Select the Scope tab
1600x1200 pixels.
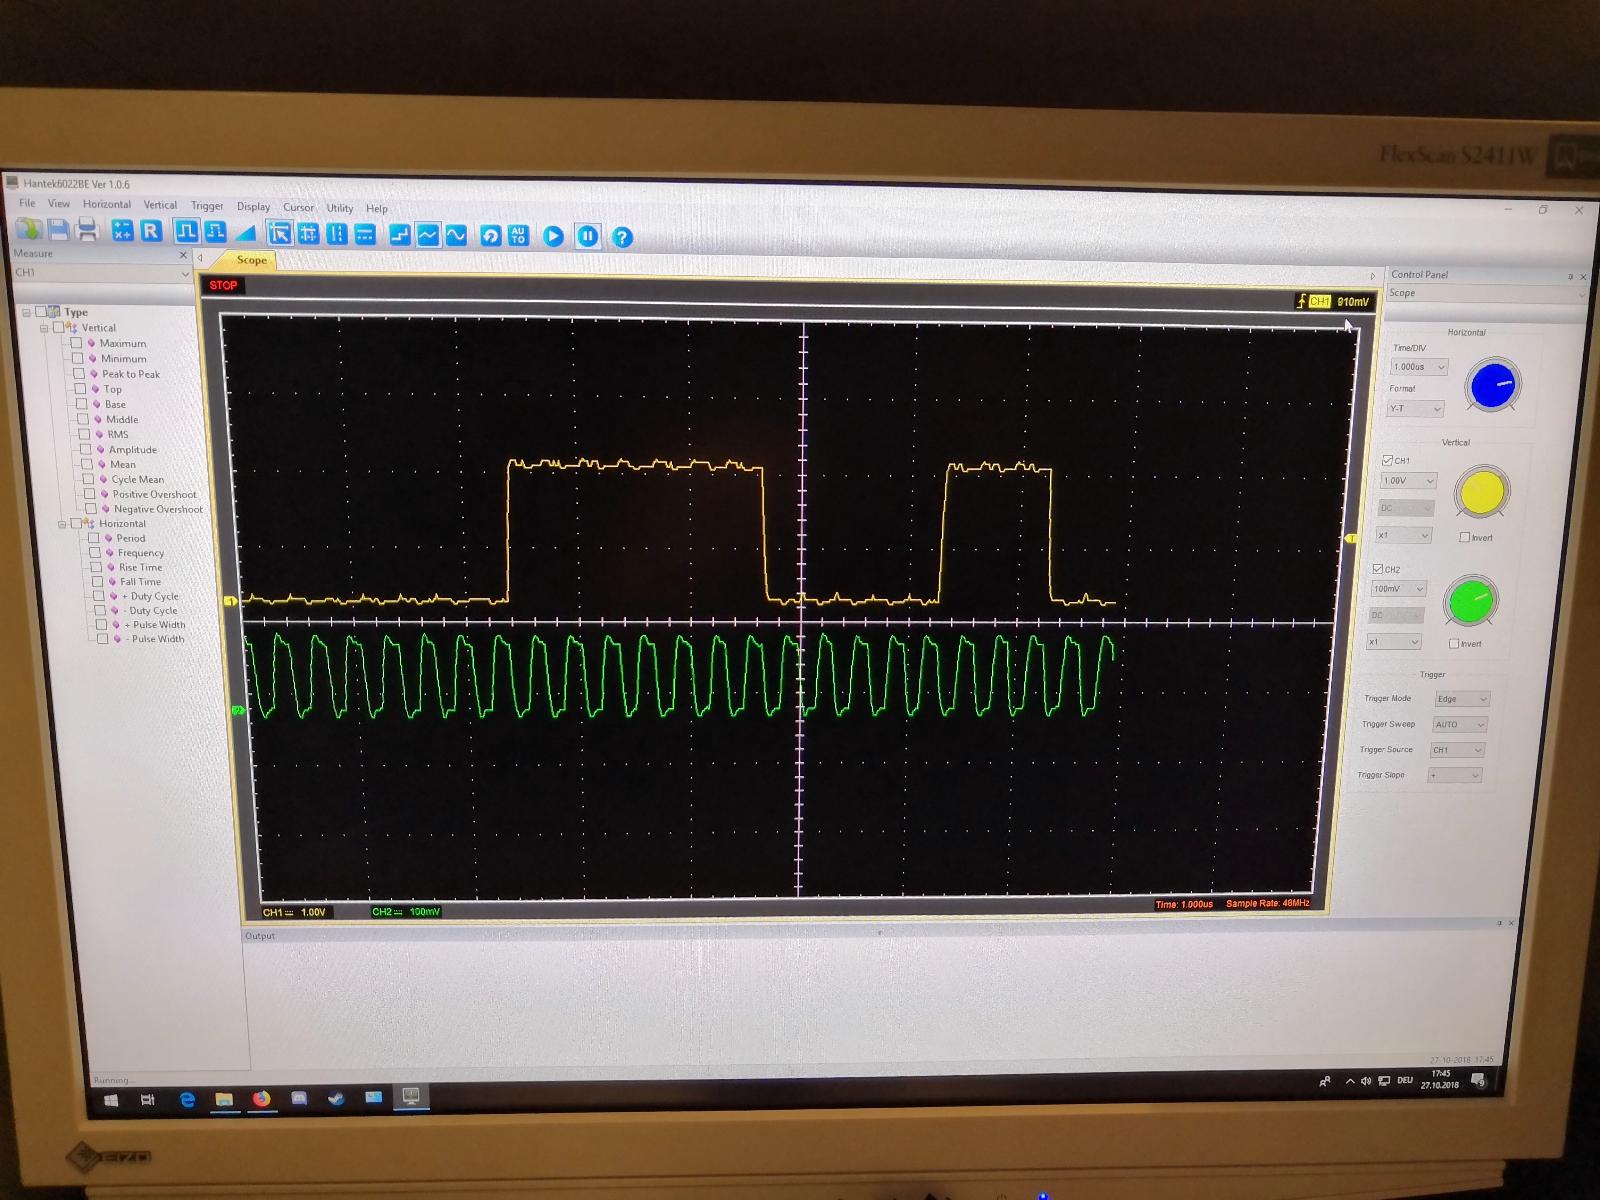point(251,260)
